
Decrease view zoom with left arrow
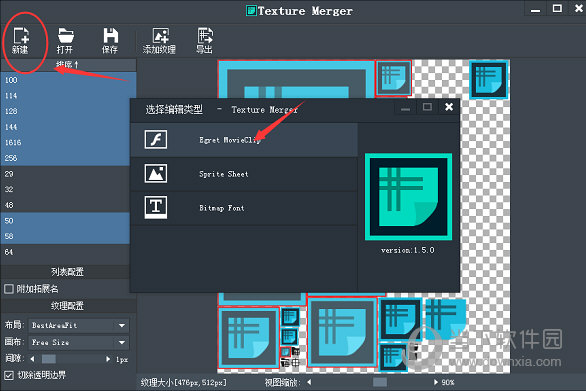click(309, 382)
